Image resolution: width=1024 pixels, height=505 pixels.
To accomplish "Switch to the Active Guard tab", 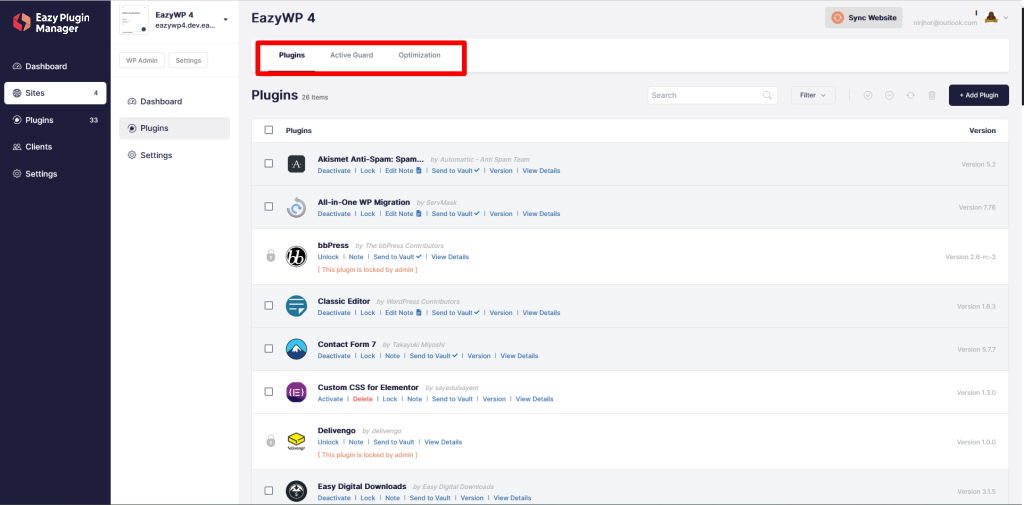I will coord(351,56).
